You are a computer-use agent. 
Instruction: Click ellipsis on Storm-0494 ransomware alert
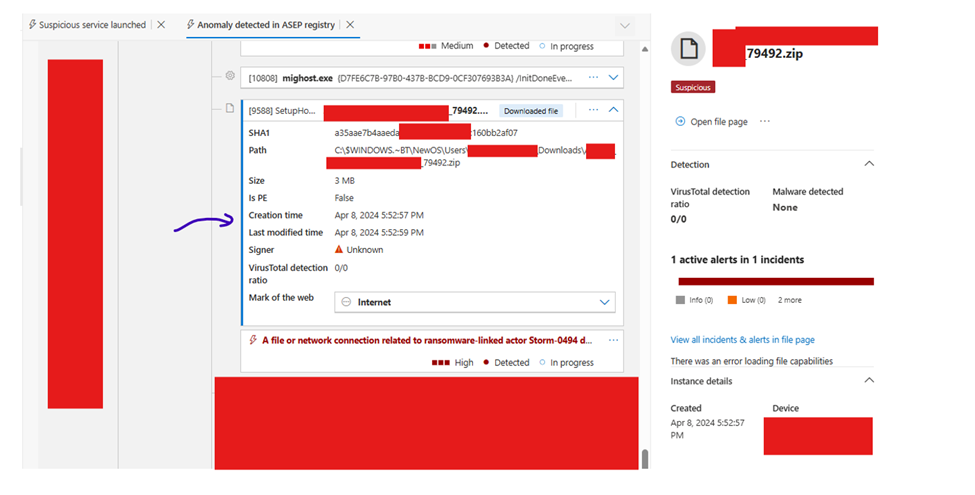tap(613, 340)
